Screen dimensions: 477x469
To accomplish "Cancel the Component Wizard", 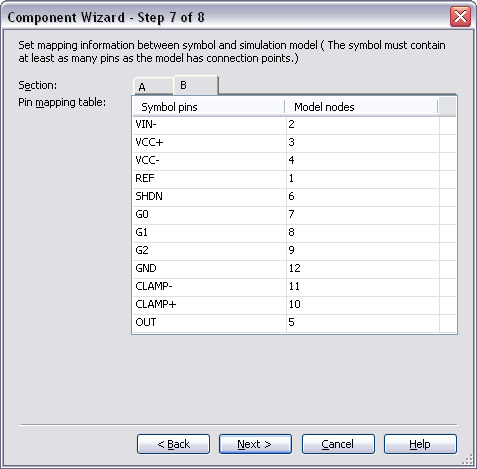I will pos(338,444).
